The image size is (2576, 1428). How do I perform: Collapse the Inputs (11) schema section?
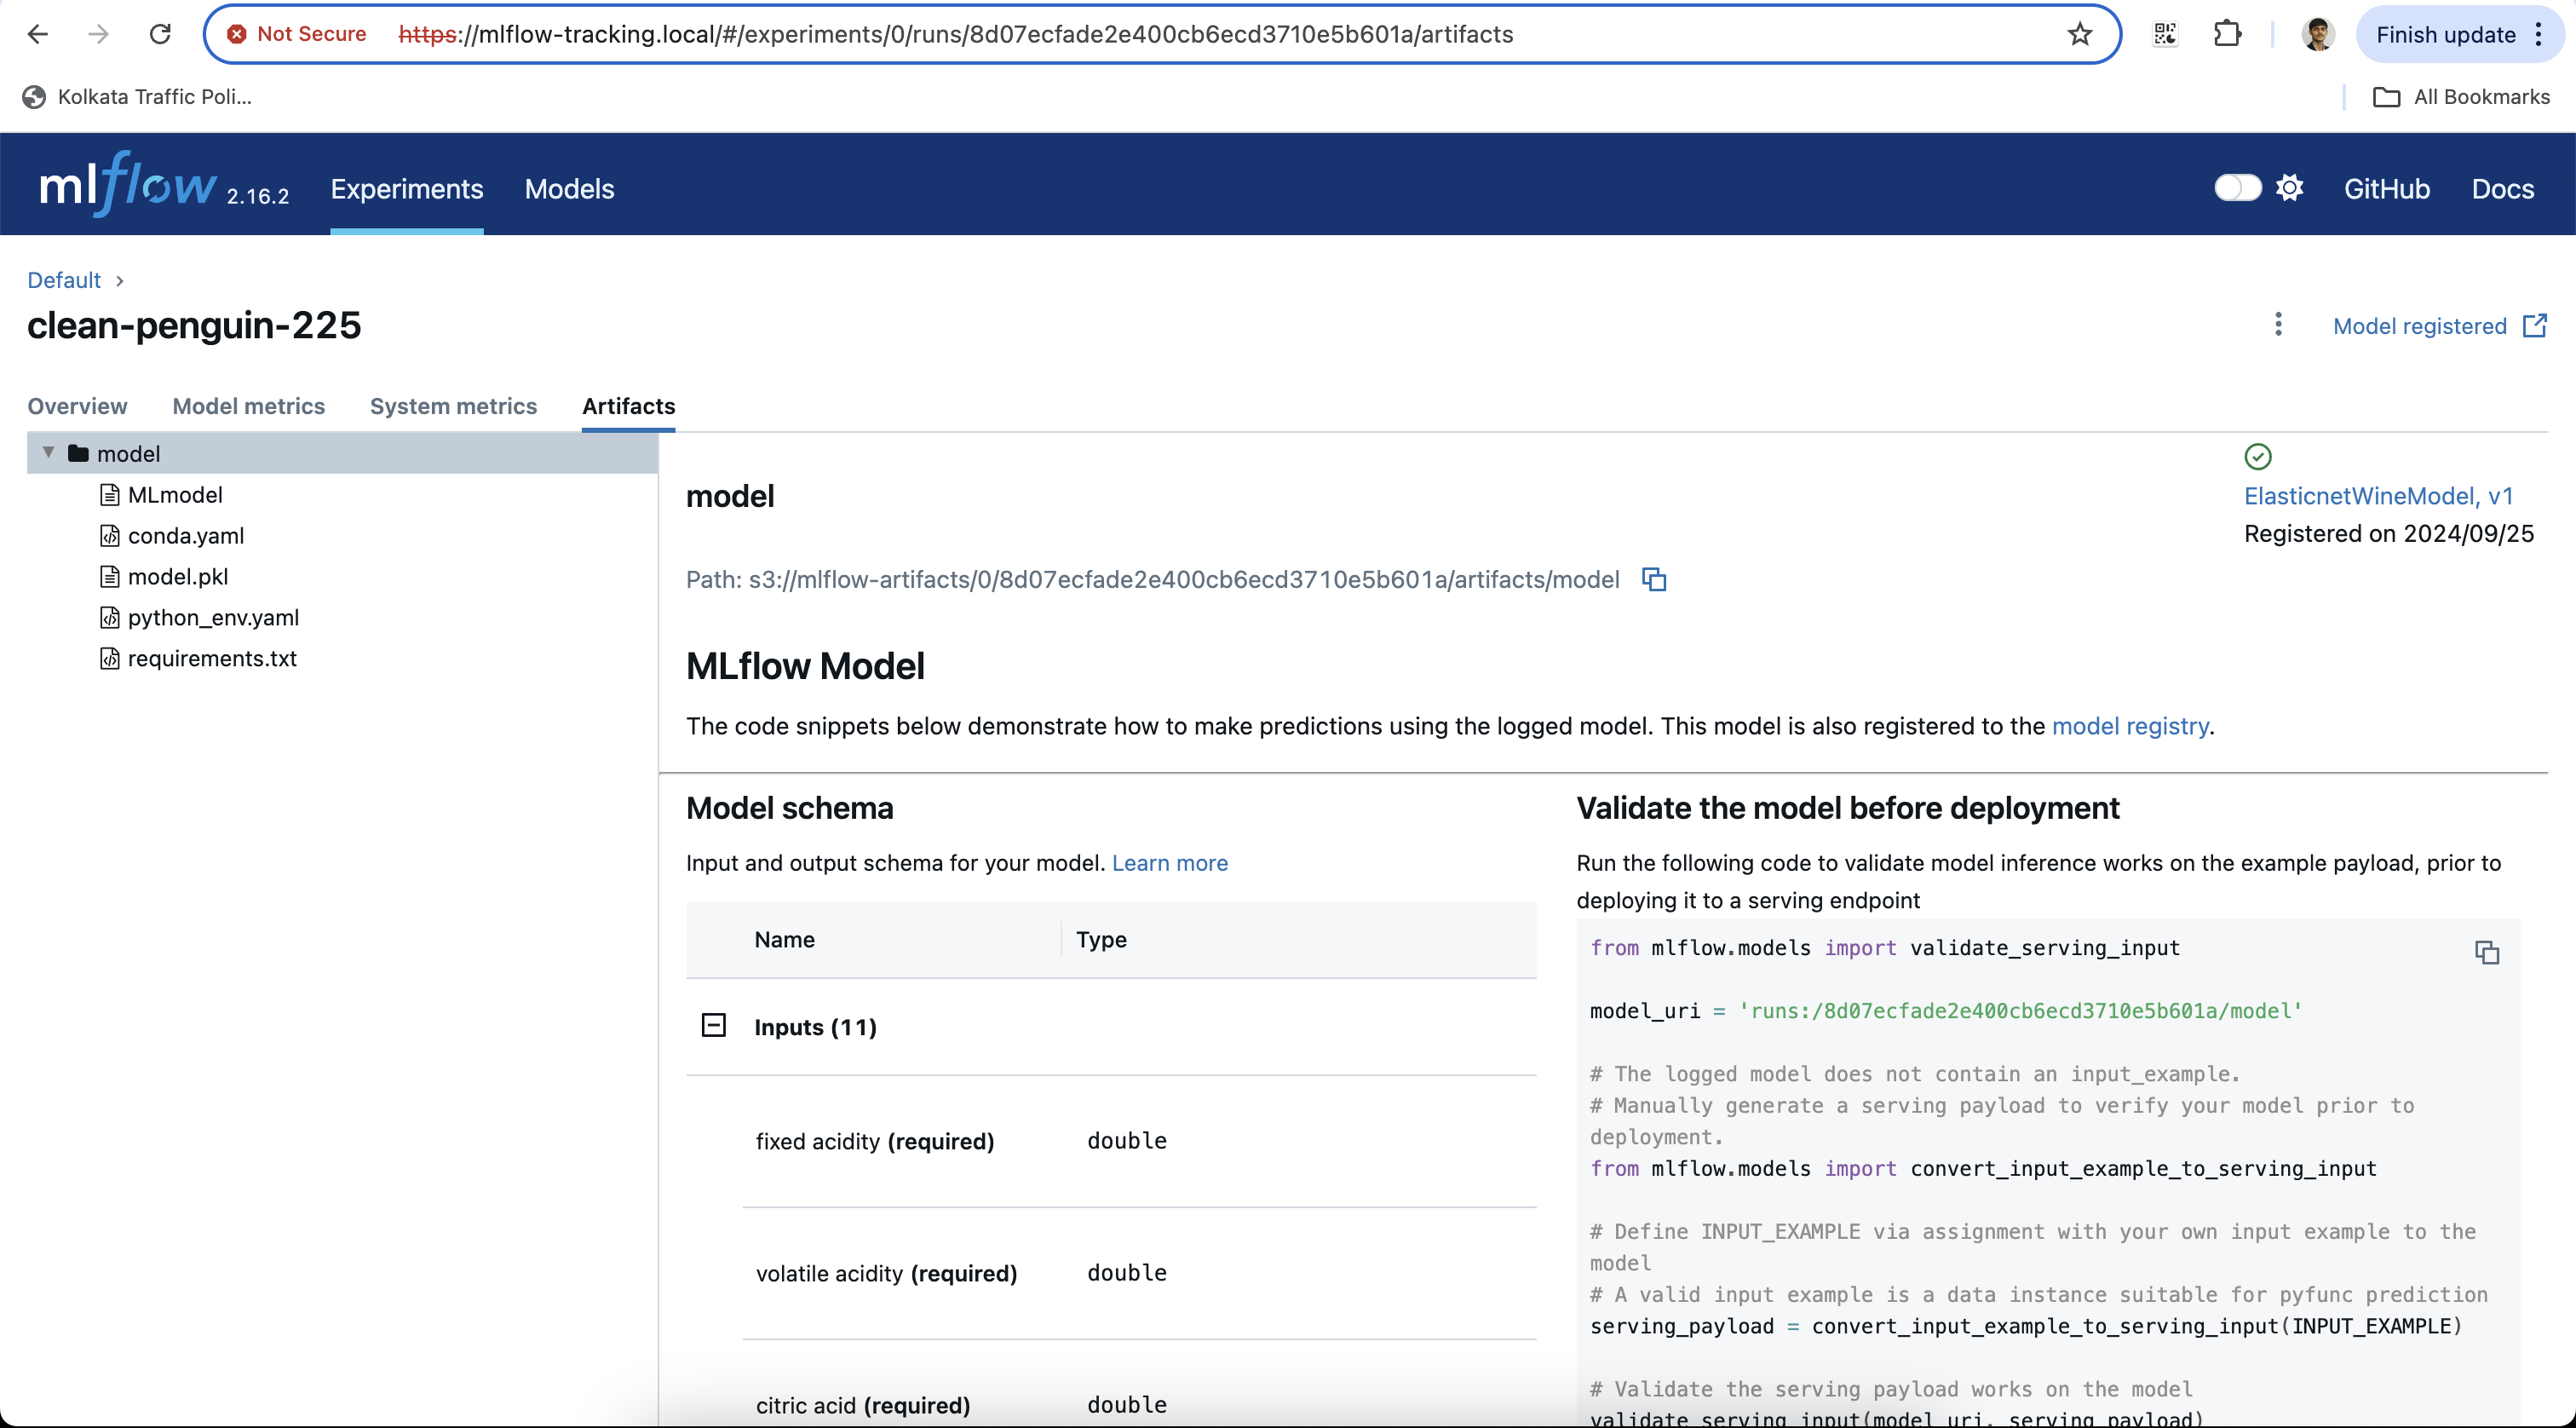coord(713,1026)
